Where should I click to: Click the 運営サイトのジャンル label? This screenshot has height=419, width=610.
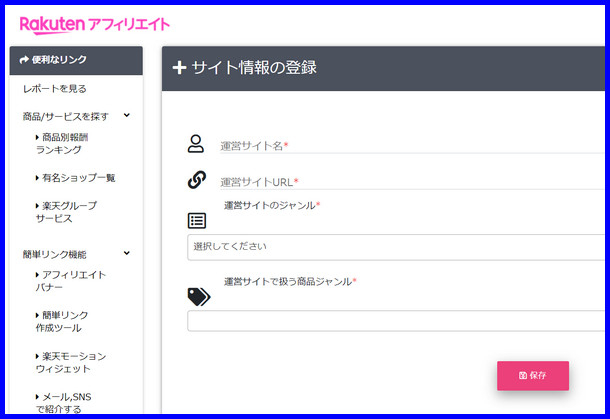click(272, 205)
